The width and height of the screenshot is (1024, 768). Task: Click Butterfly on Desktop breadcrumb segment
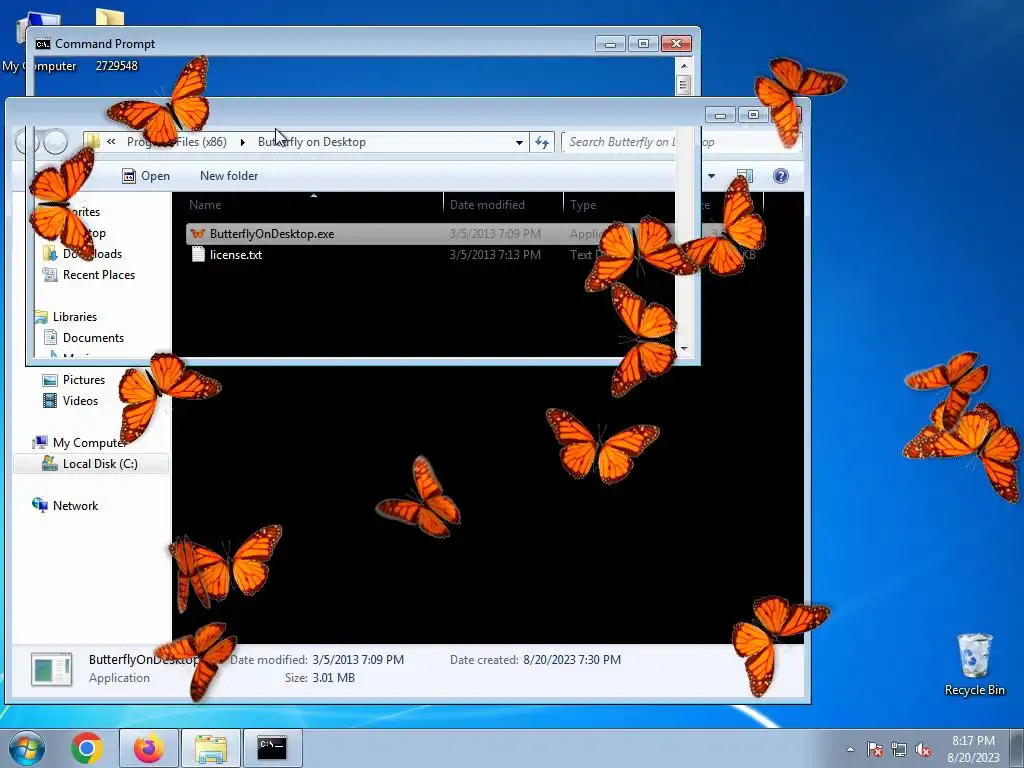(312, 142)
